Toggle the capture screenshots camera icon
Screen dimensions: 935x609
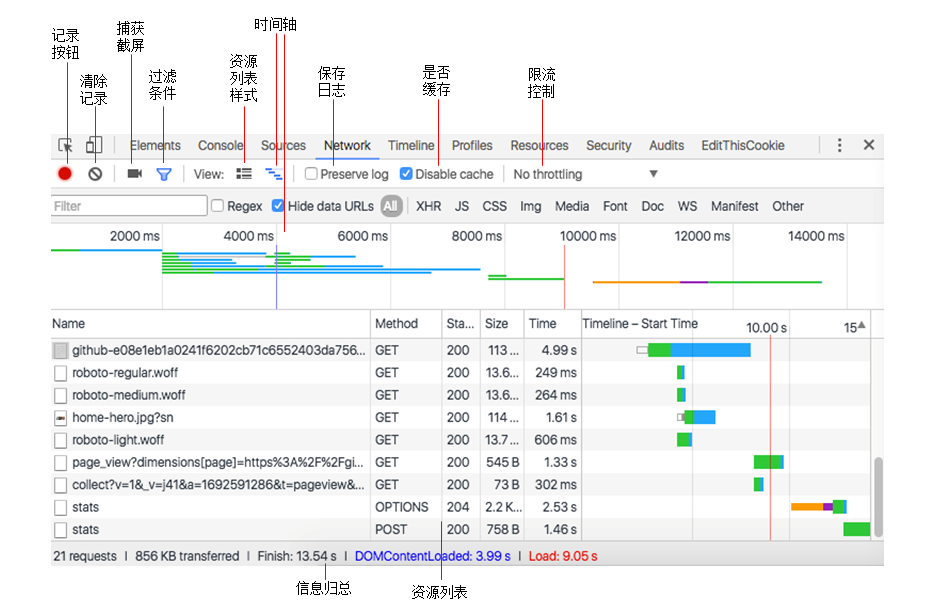(x=135, y=174)
